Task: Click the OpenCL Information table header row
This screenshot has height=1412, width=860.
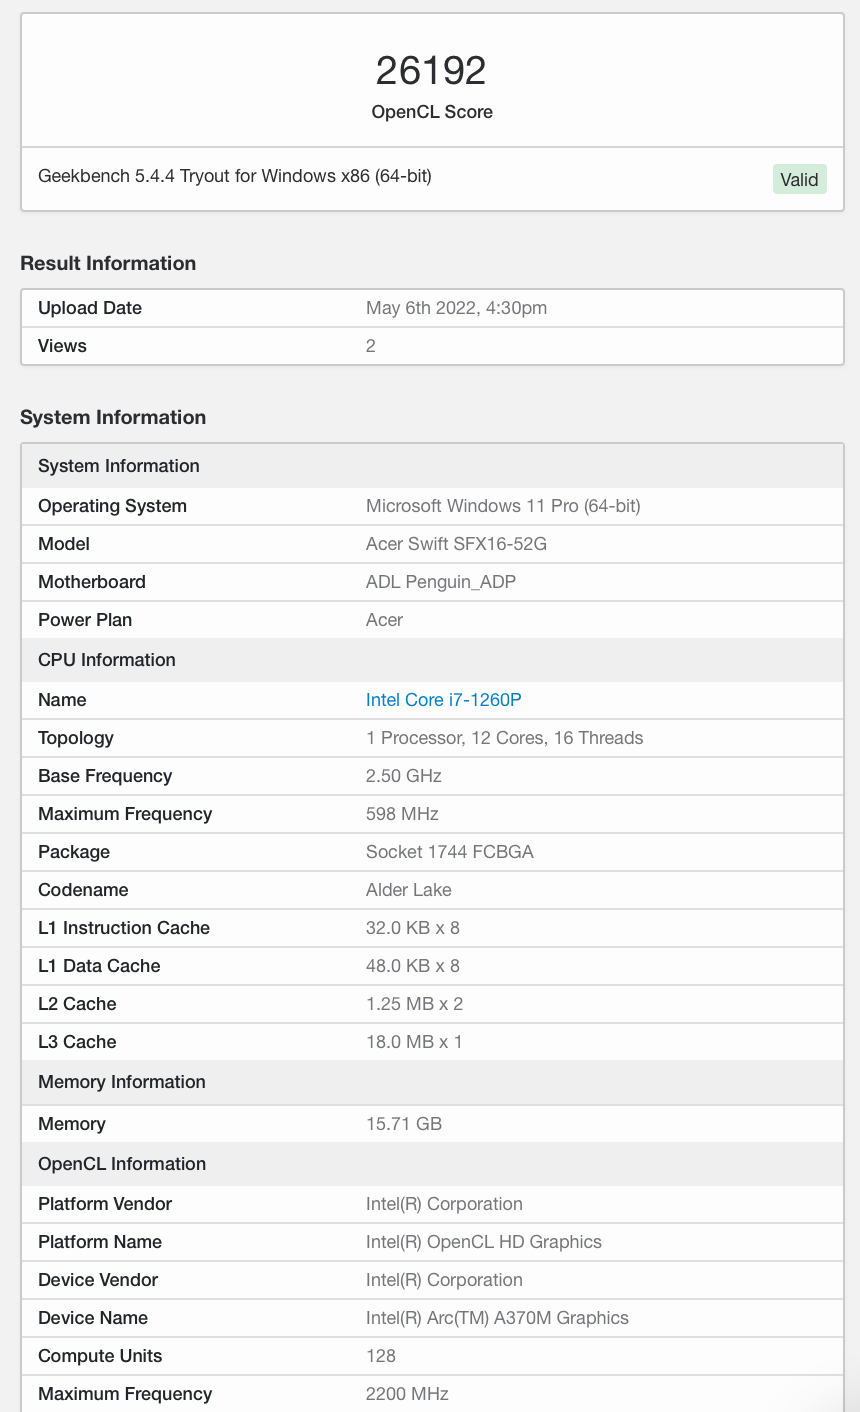Action: pos(433,1164)
